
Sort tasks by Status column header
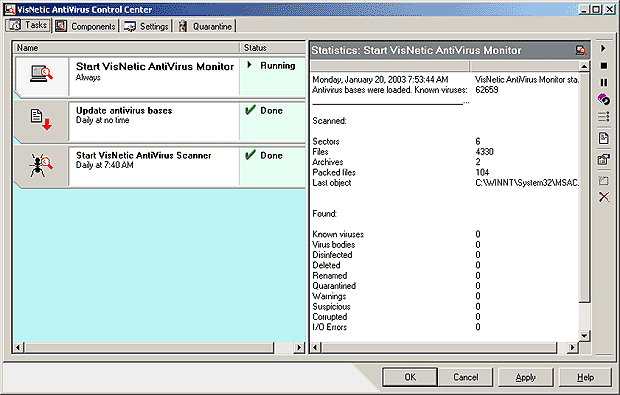(x=272, y=48)
